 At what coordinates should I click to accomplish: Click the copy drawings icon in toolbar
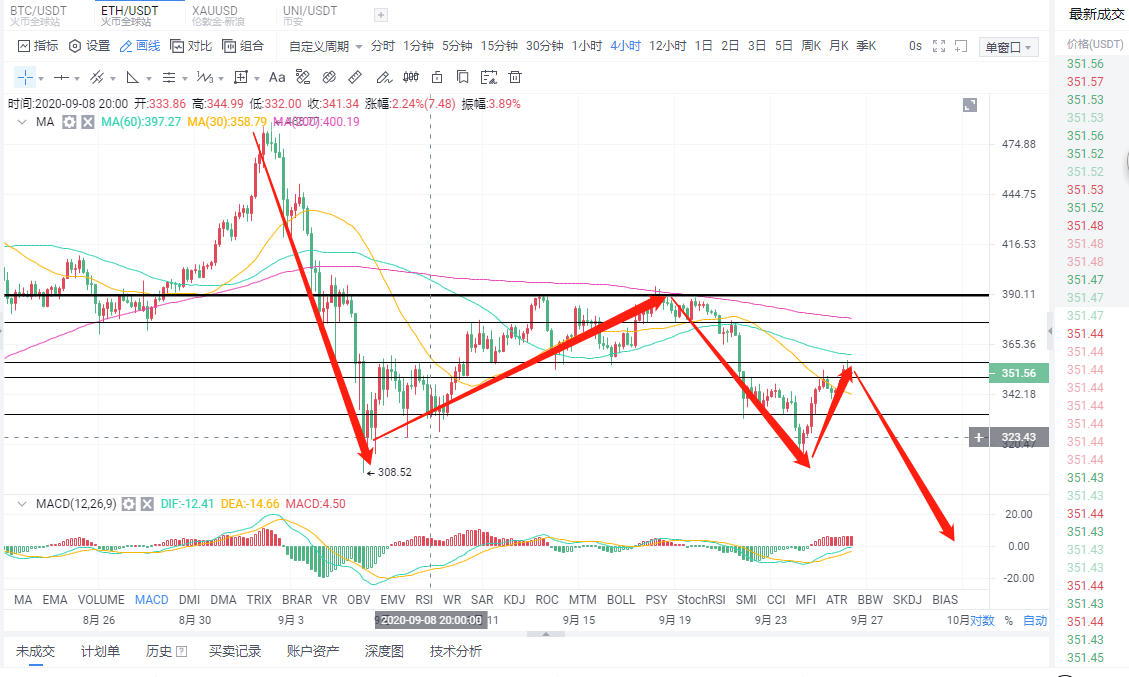(463, 77)
